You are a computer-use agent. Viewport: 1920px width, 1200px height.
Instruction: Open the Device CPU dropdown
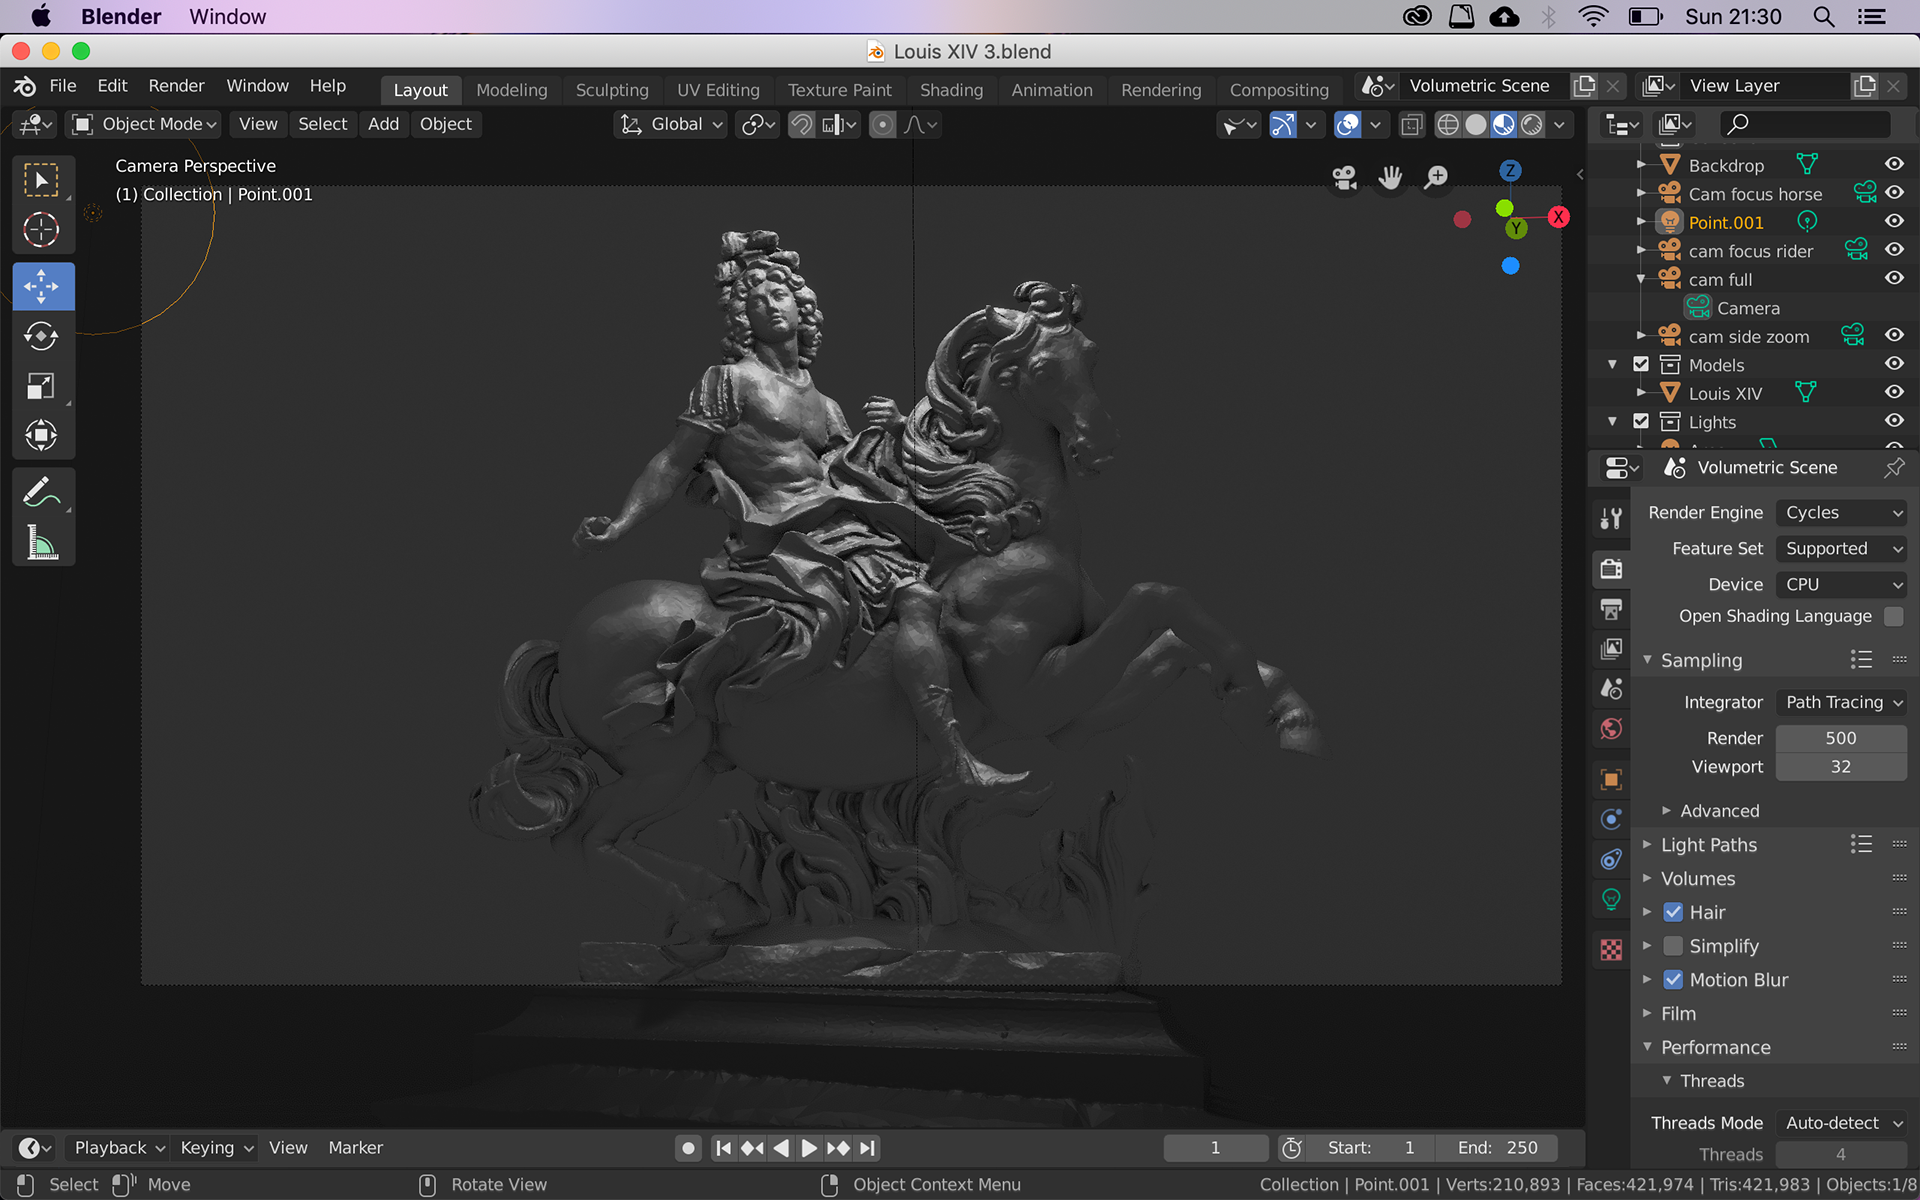(1842, 584)
